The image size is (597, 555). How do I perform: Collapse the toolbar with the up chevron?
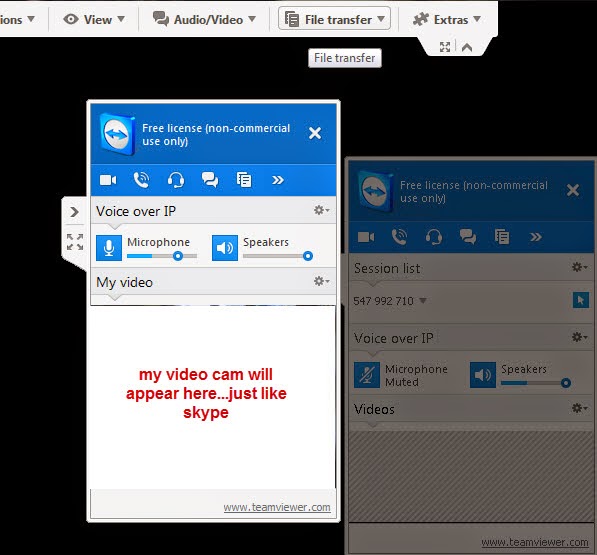click(x=467, y=47)
